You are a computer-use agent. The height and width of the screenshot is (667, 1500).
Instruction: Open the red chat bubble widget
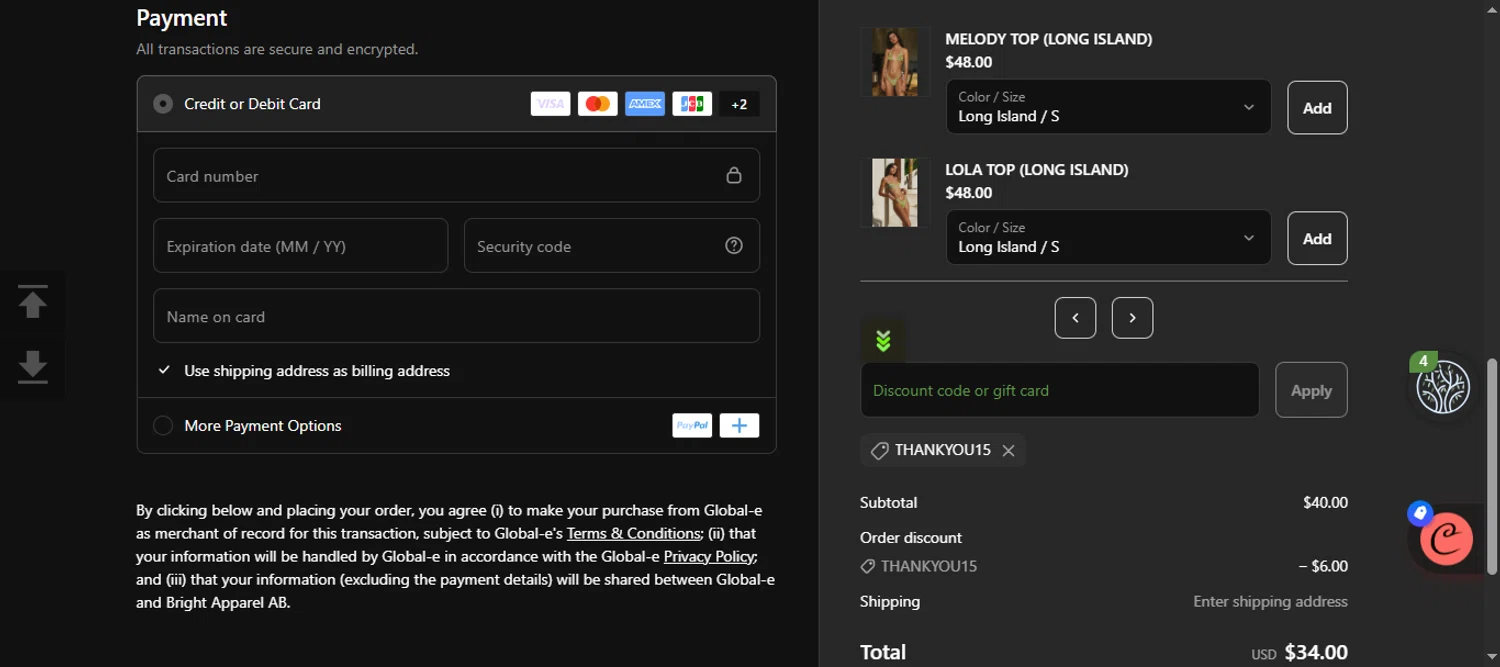point(1446,539)
